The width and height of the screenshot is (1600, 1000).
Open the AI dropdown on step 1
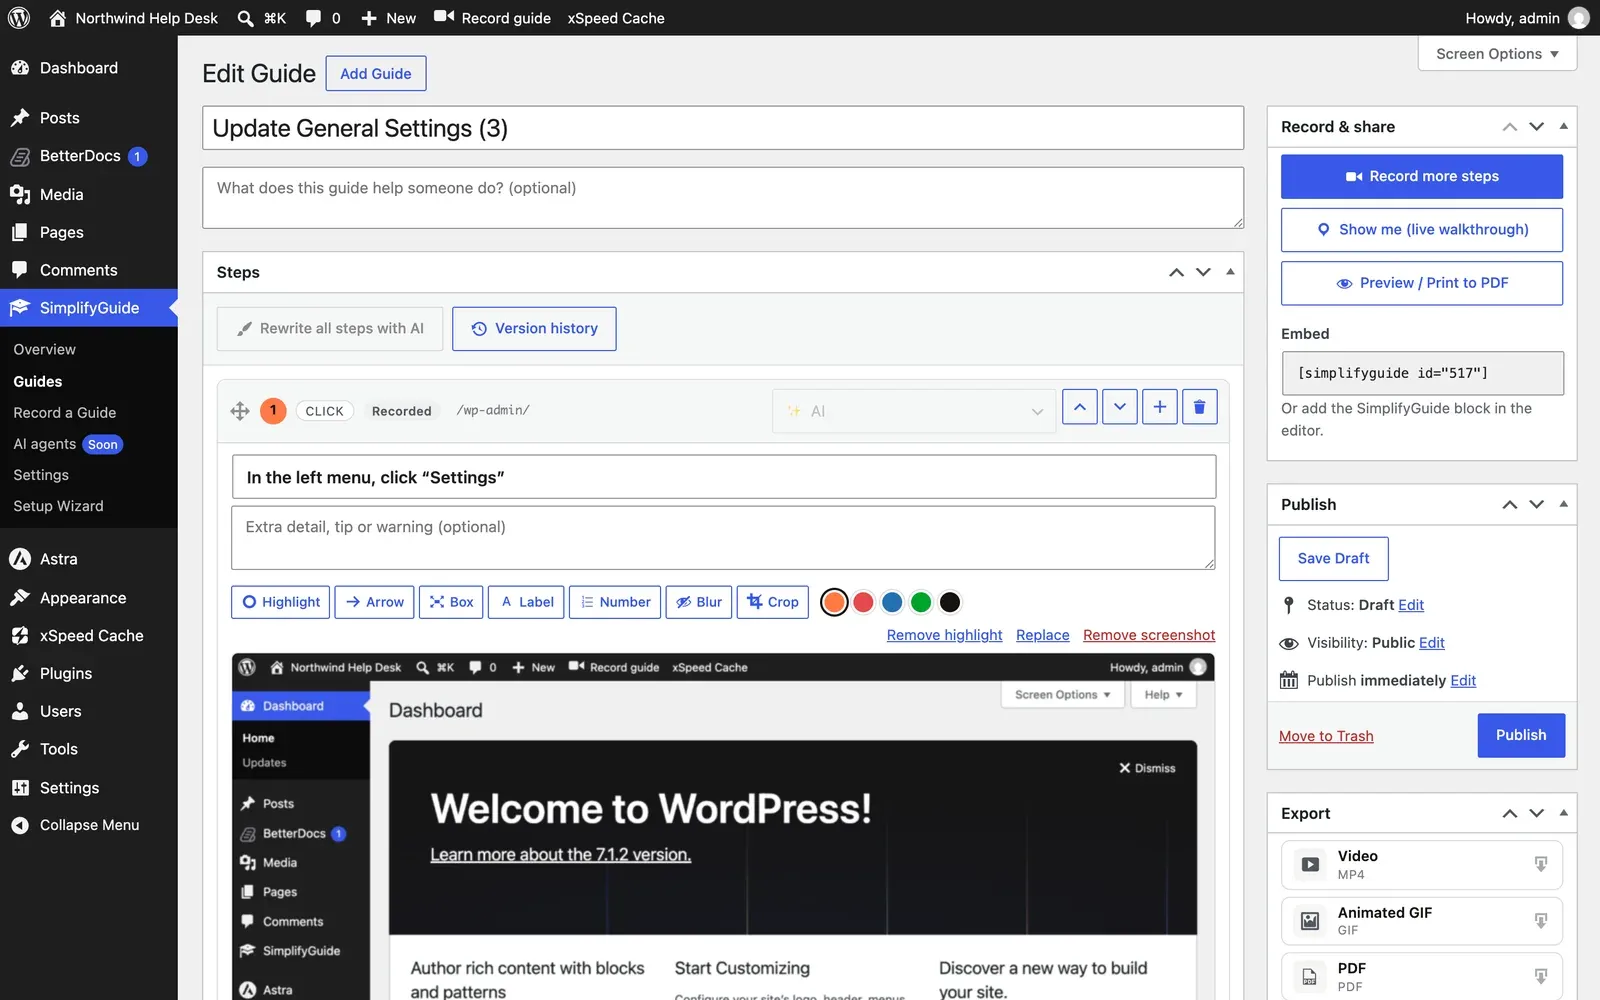(914, 411)
